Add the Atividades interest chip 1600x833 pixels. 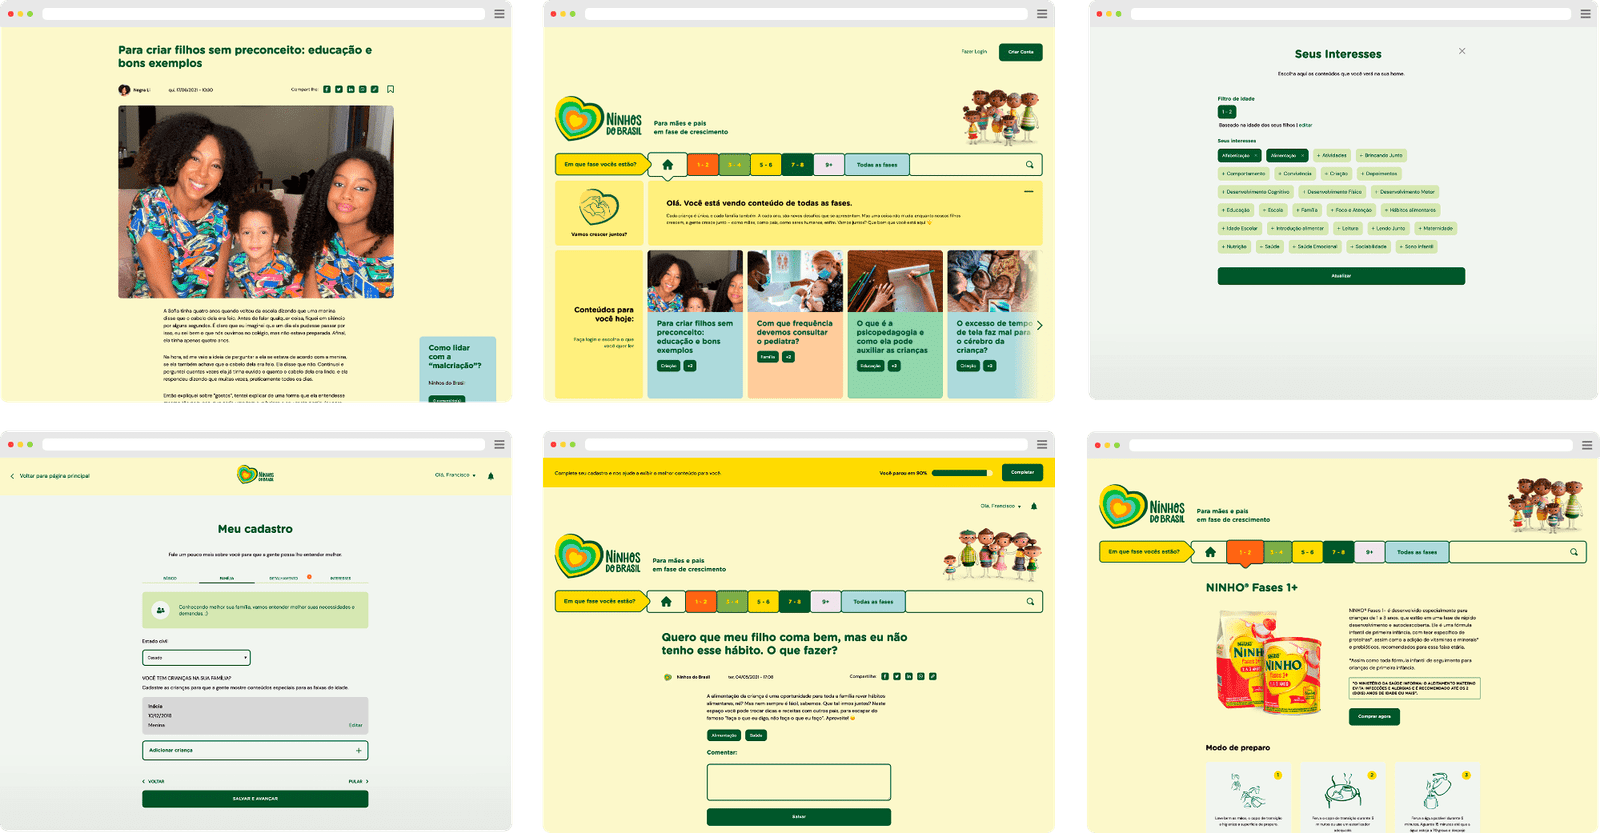click(1332, 155)
